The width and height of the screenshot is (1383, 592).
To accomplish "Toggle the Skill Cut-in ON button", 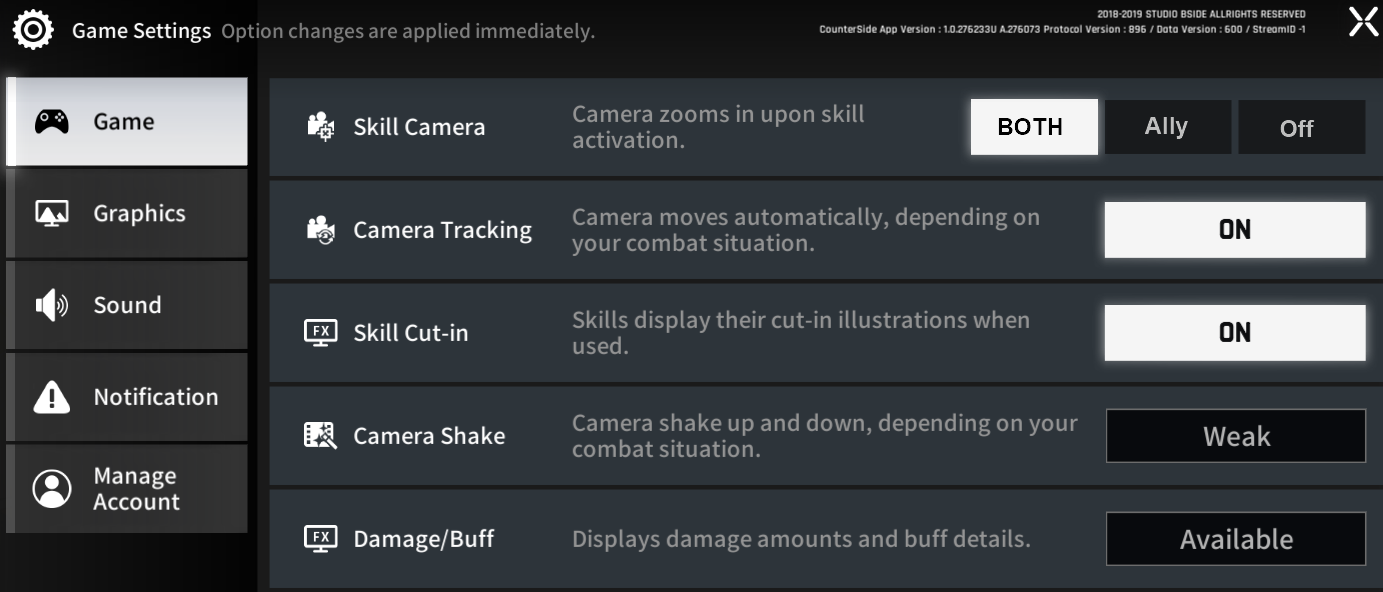I will tap(1234, 332).
